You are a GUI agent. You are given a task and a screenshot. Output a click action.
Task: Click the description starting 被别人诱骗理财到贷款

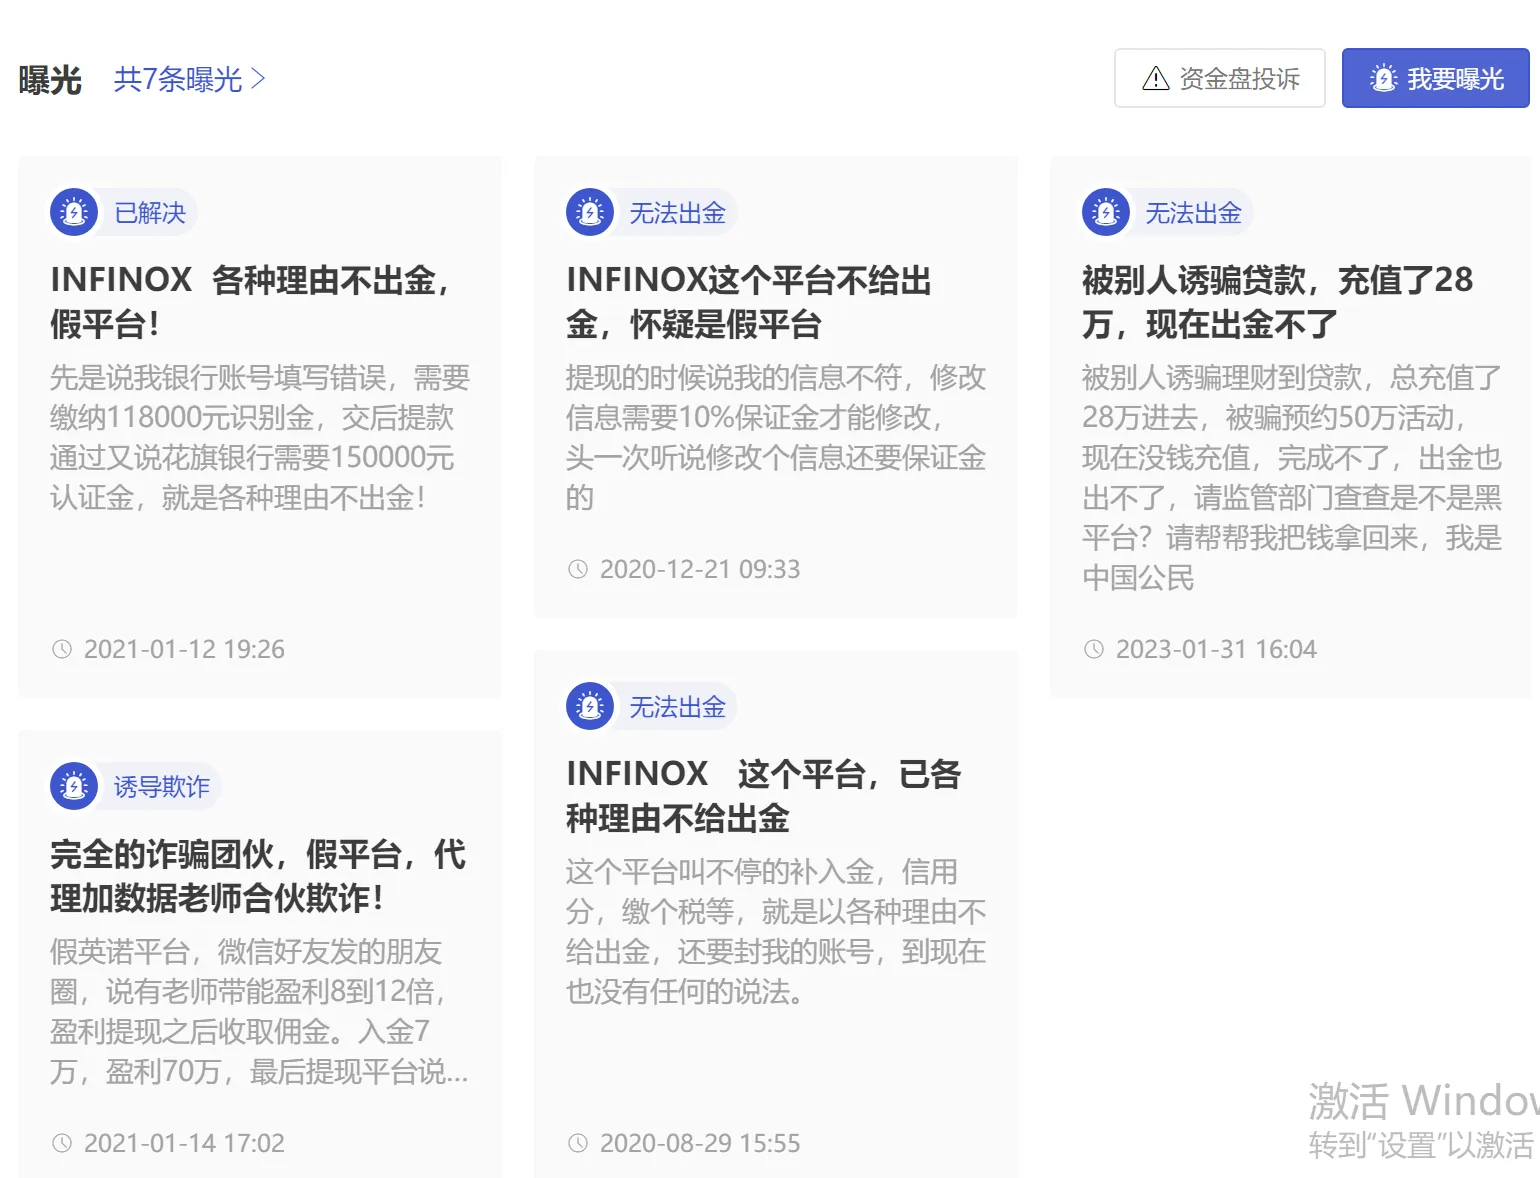1292,477
